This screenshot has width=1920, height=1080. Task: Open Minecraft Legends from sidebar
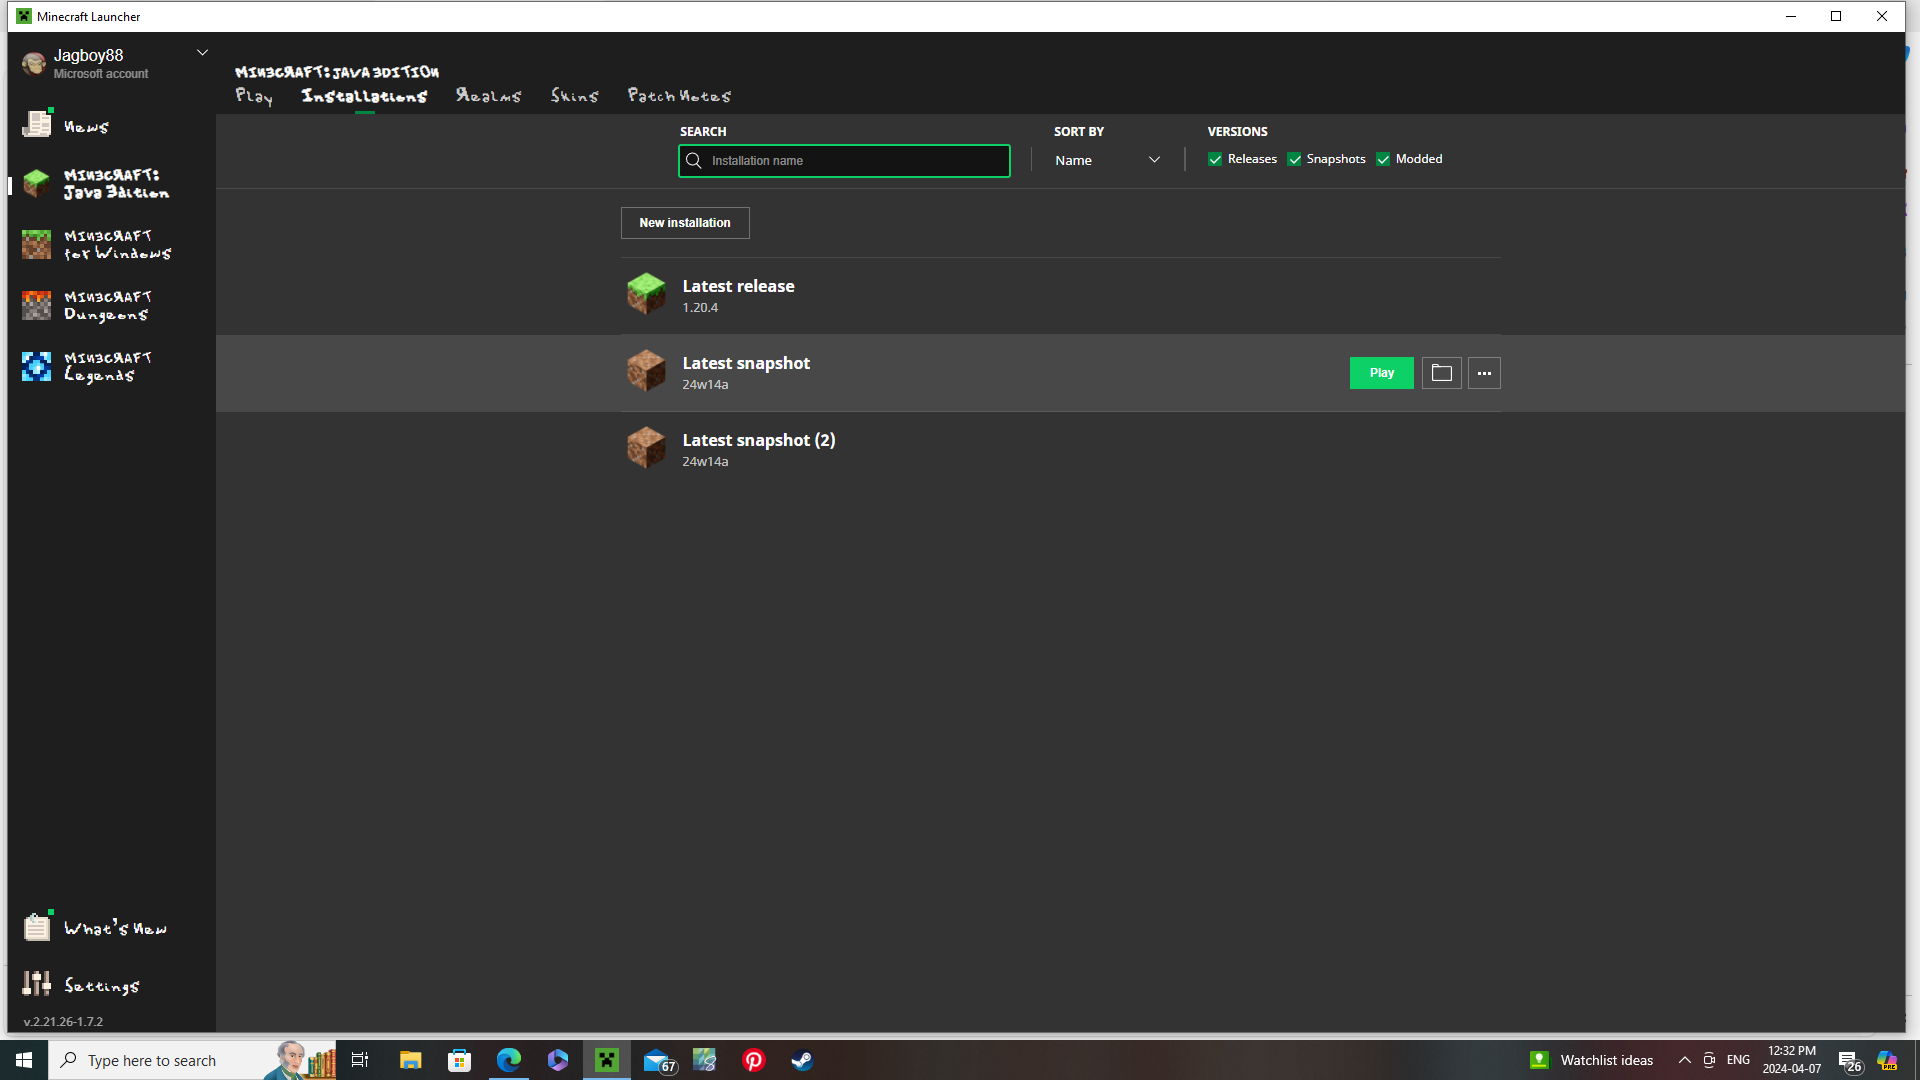tap(98, 367)
